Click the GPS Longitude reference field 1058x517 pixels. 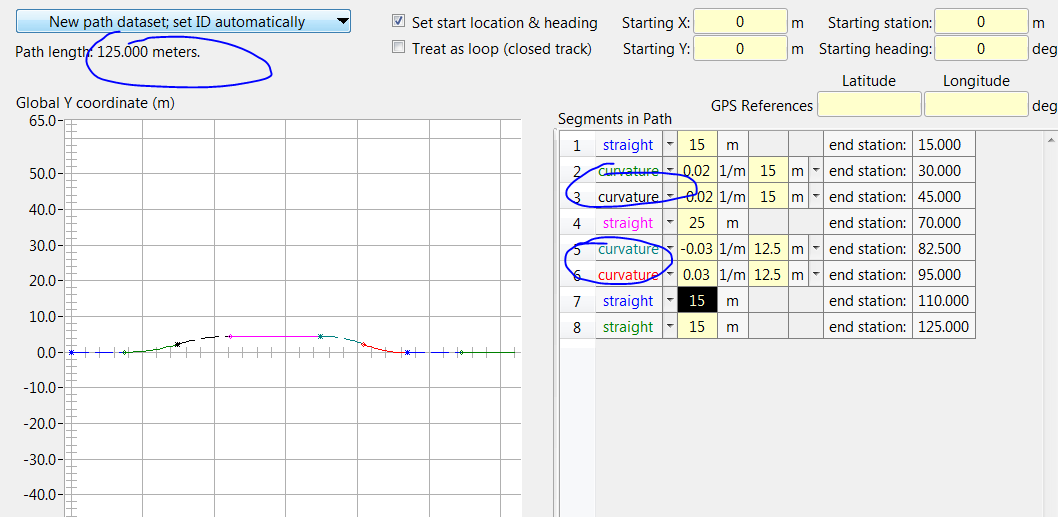coord(976,105)
